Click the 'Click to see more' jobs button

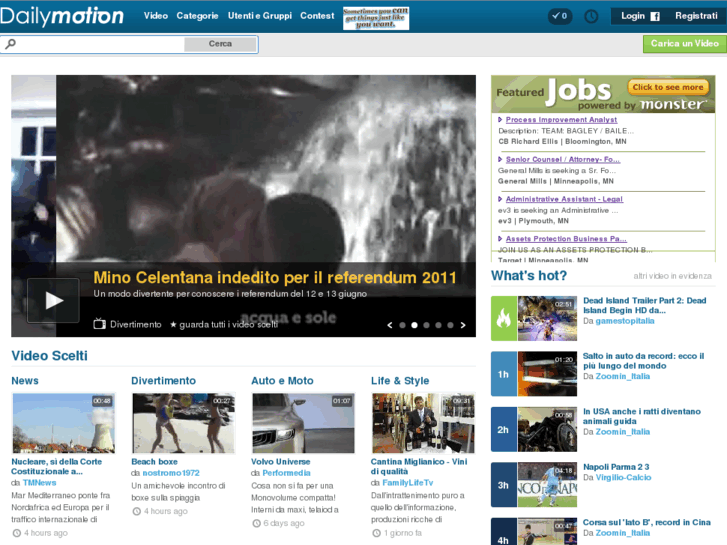(668, 87)
